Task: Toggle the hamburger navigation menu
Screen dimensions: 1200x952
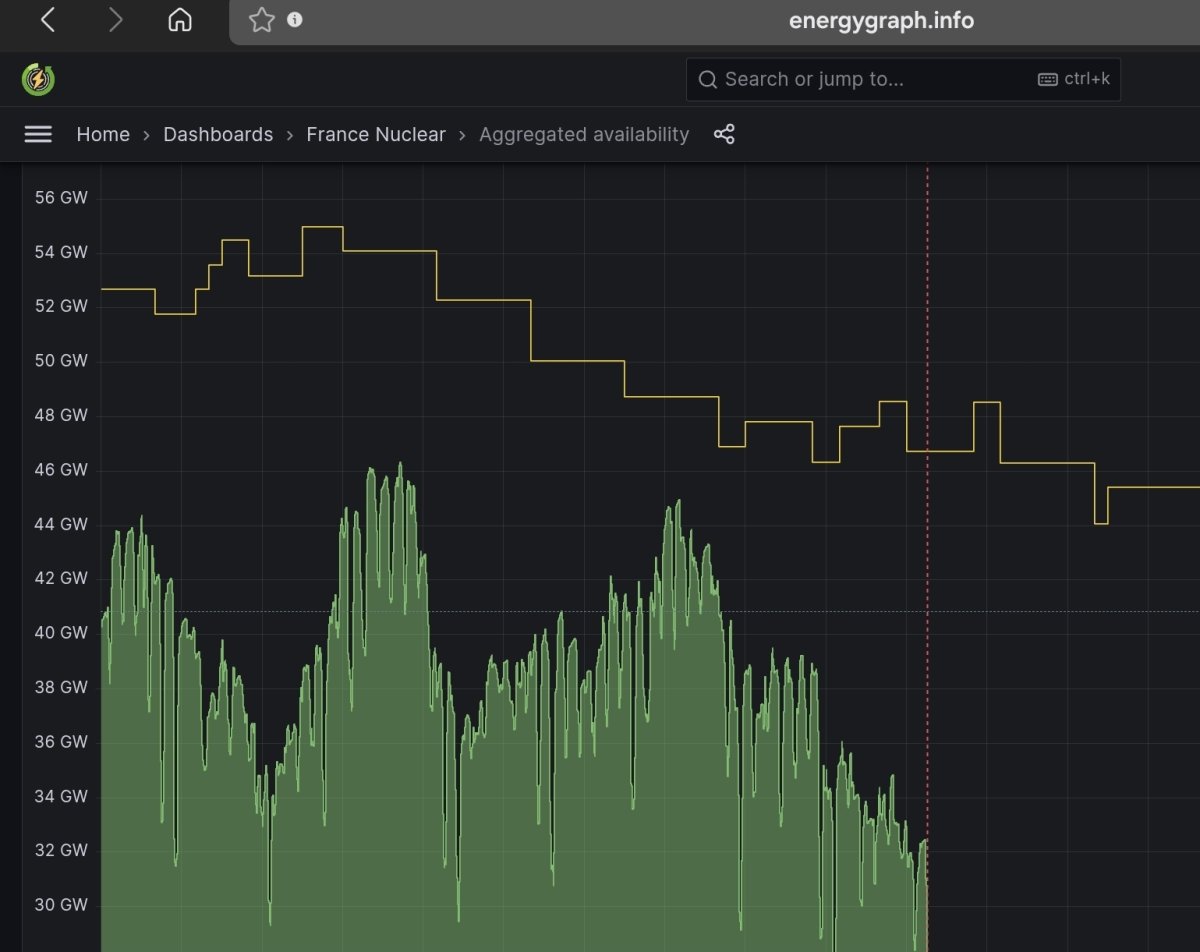Action: click(38, 134)
